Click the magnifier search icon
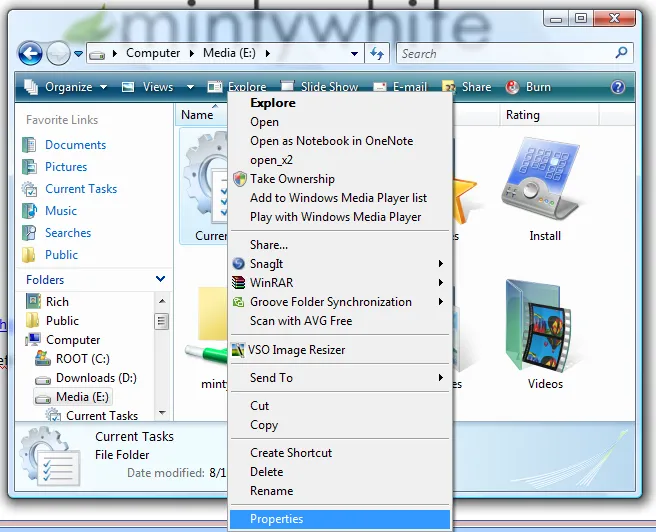656x532 pixels. coord(622,53)
